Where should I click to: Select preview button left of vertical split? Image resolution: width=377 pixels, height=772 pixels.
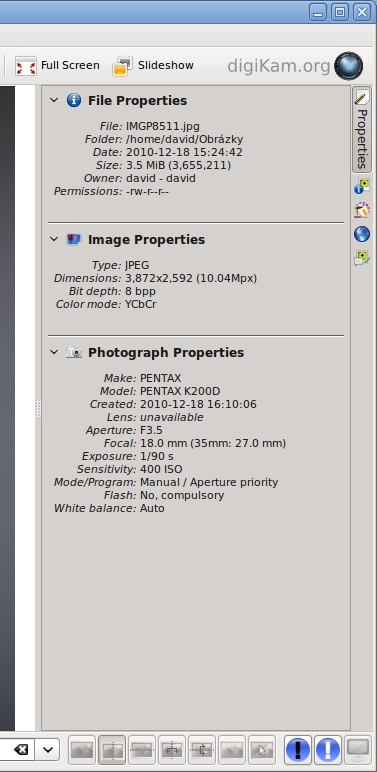click(82, 750)
